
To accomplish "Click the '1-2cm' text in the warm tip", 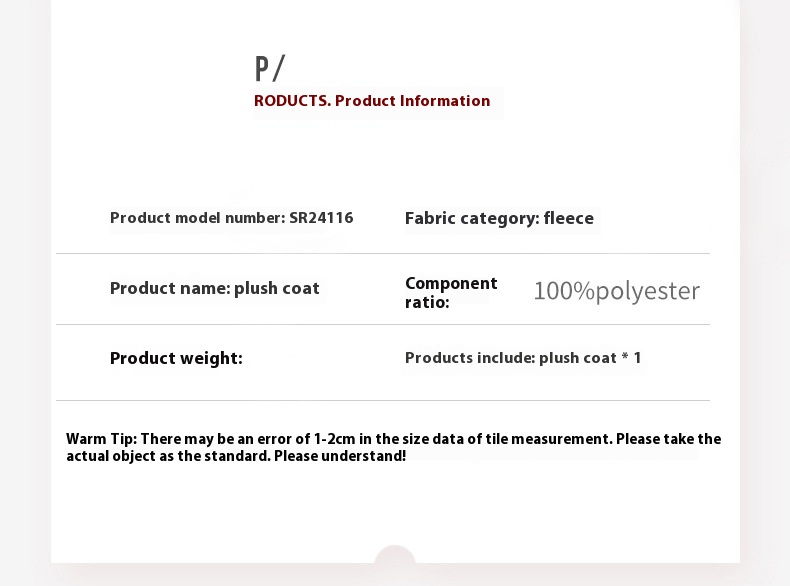I will point(335,439).
